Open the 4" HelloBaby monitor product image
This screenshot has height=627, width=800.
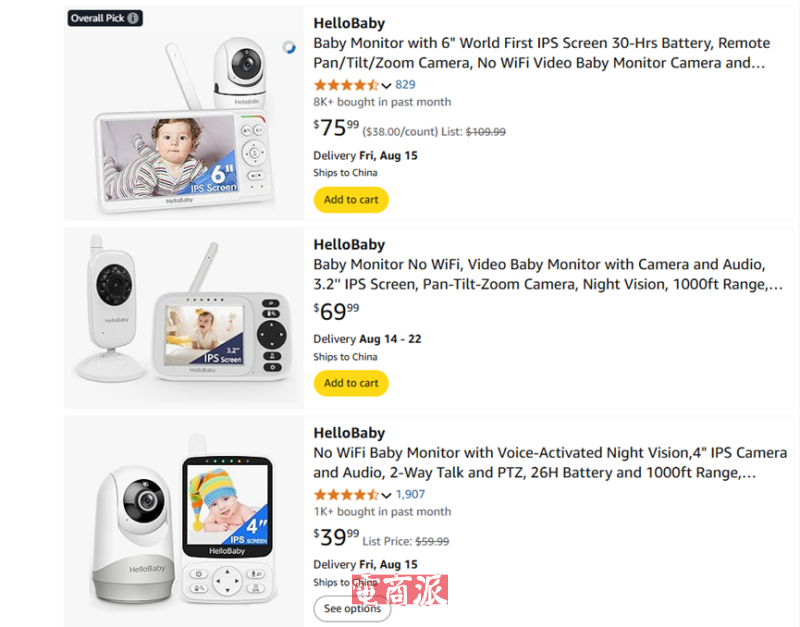(x=184, y=522)
